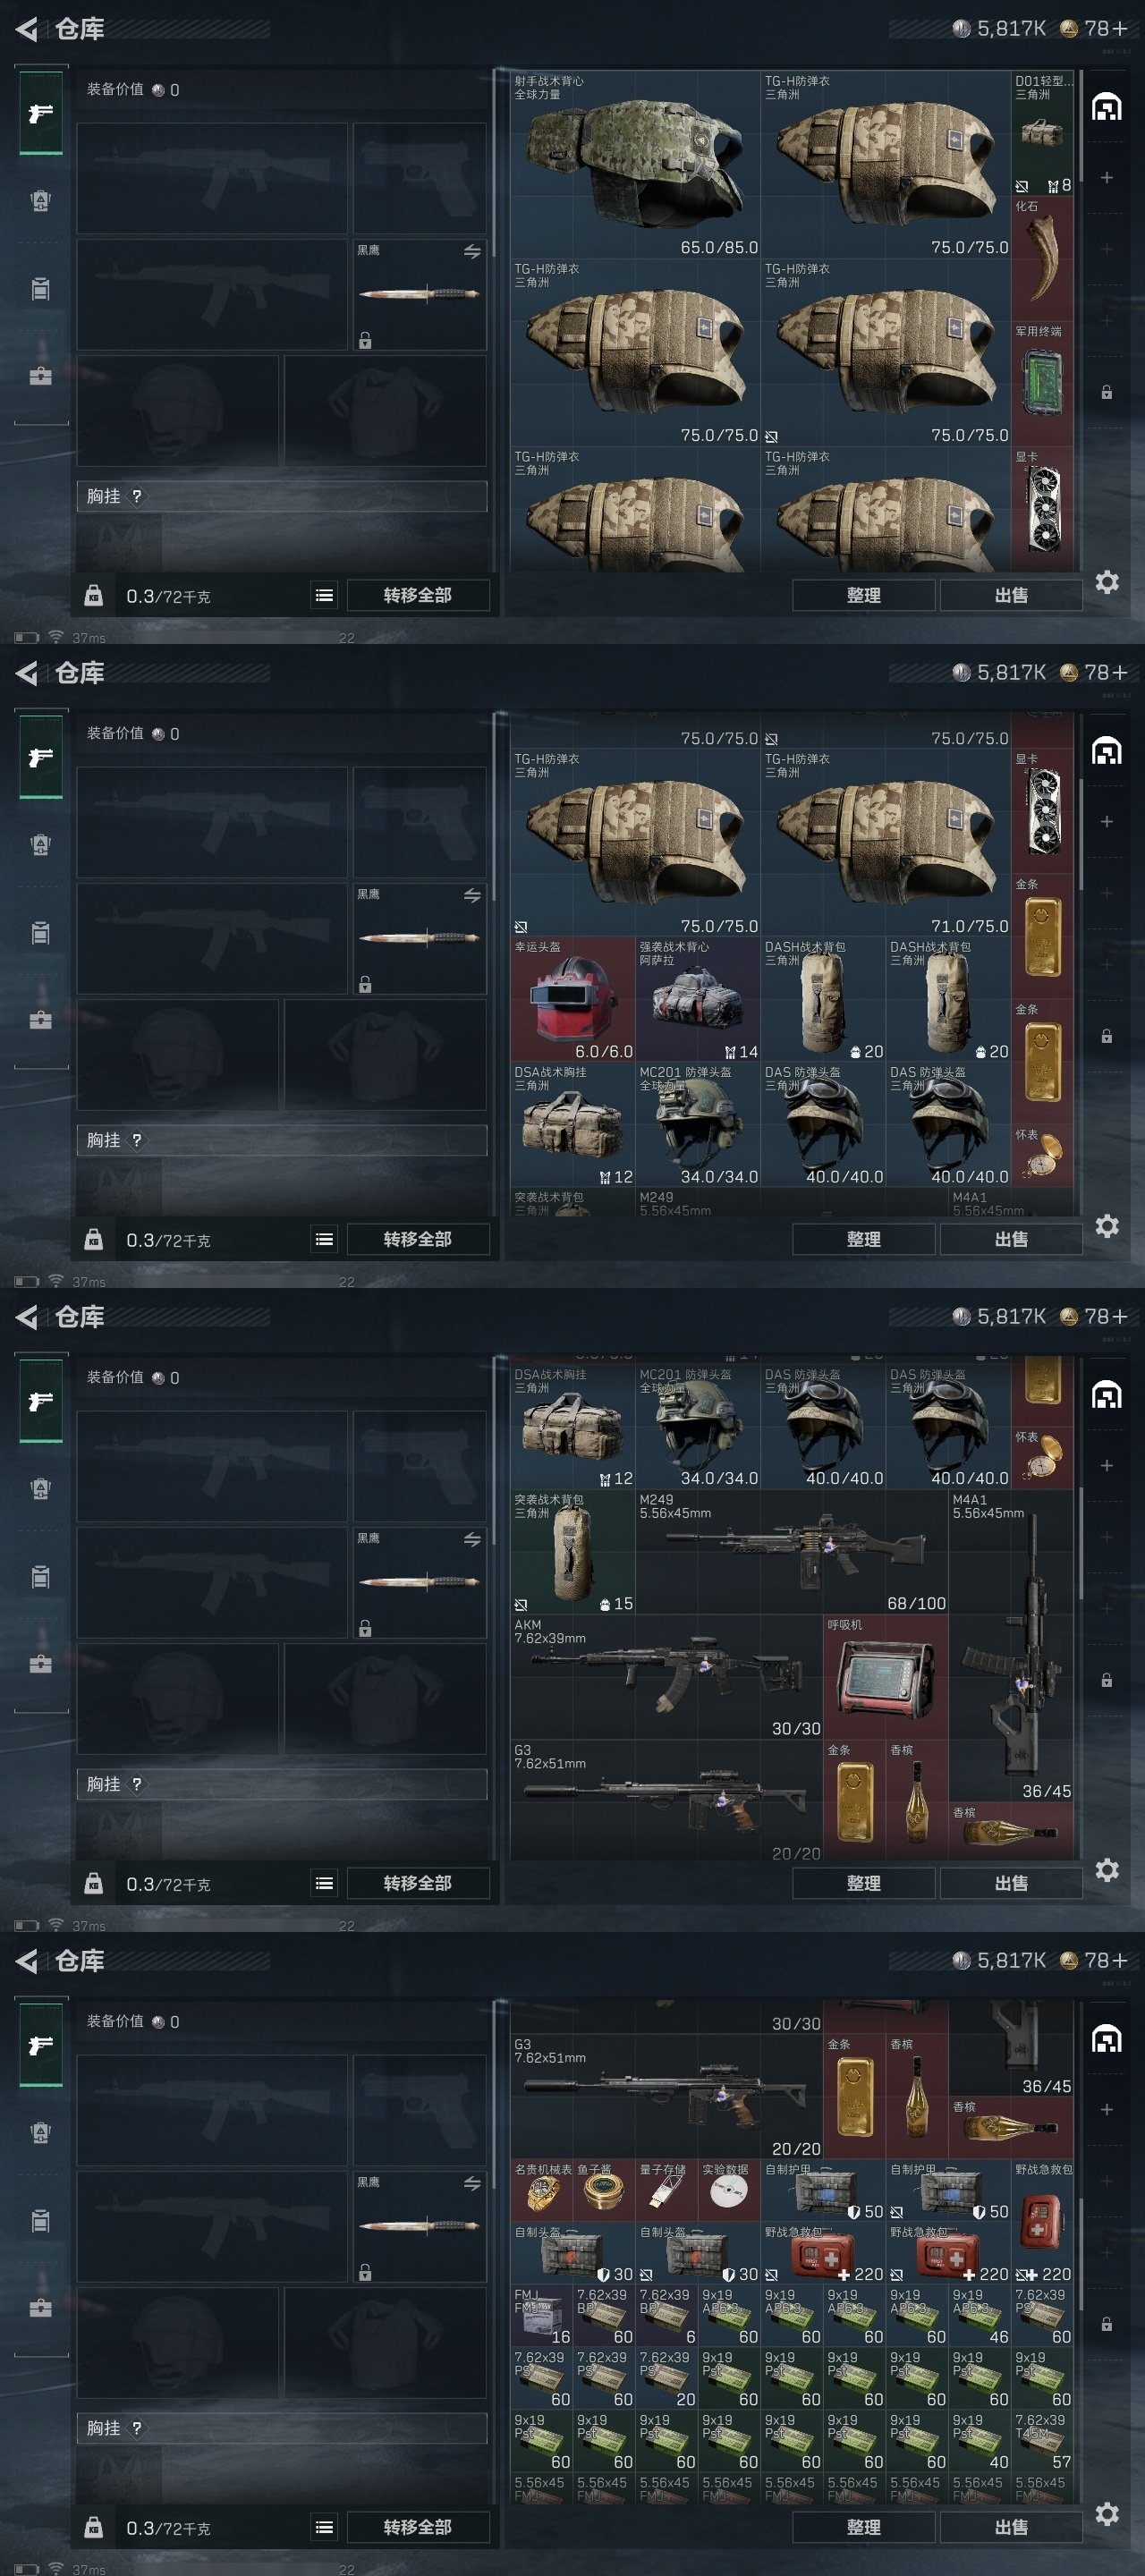Select the 实验数据 disc item
The width and height of the screenshot is (1145, 2576).
pyautogui.click(x=729, y=2190)
